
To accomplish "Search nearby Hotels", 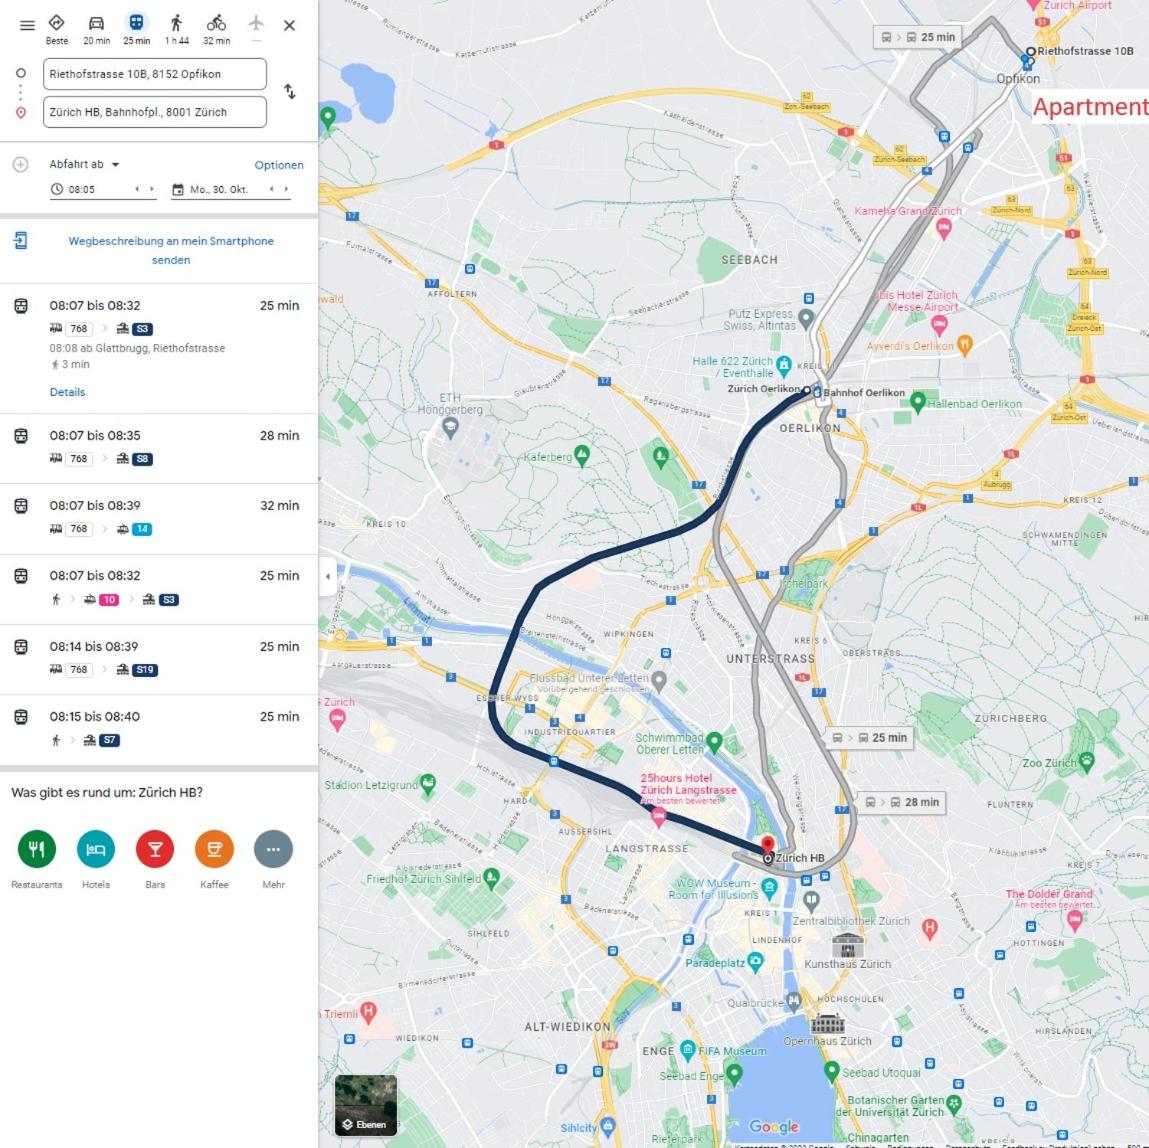I will (x=96, y=849).
